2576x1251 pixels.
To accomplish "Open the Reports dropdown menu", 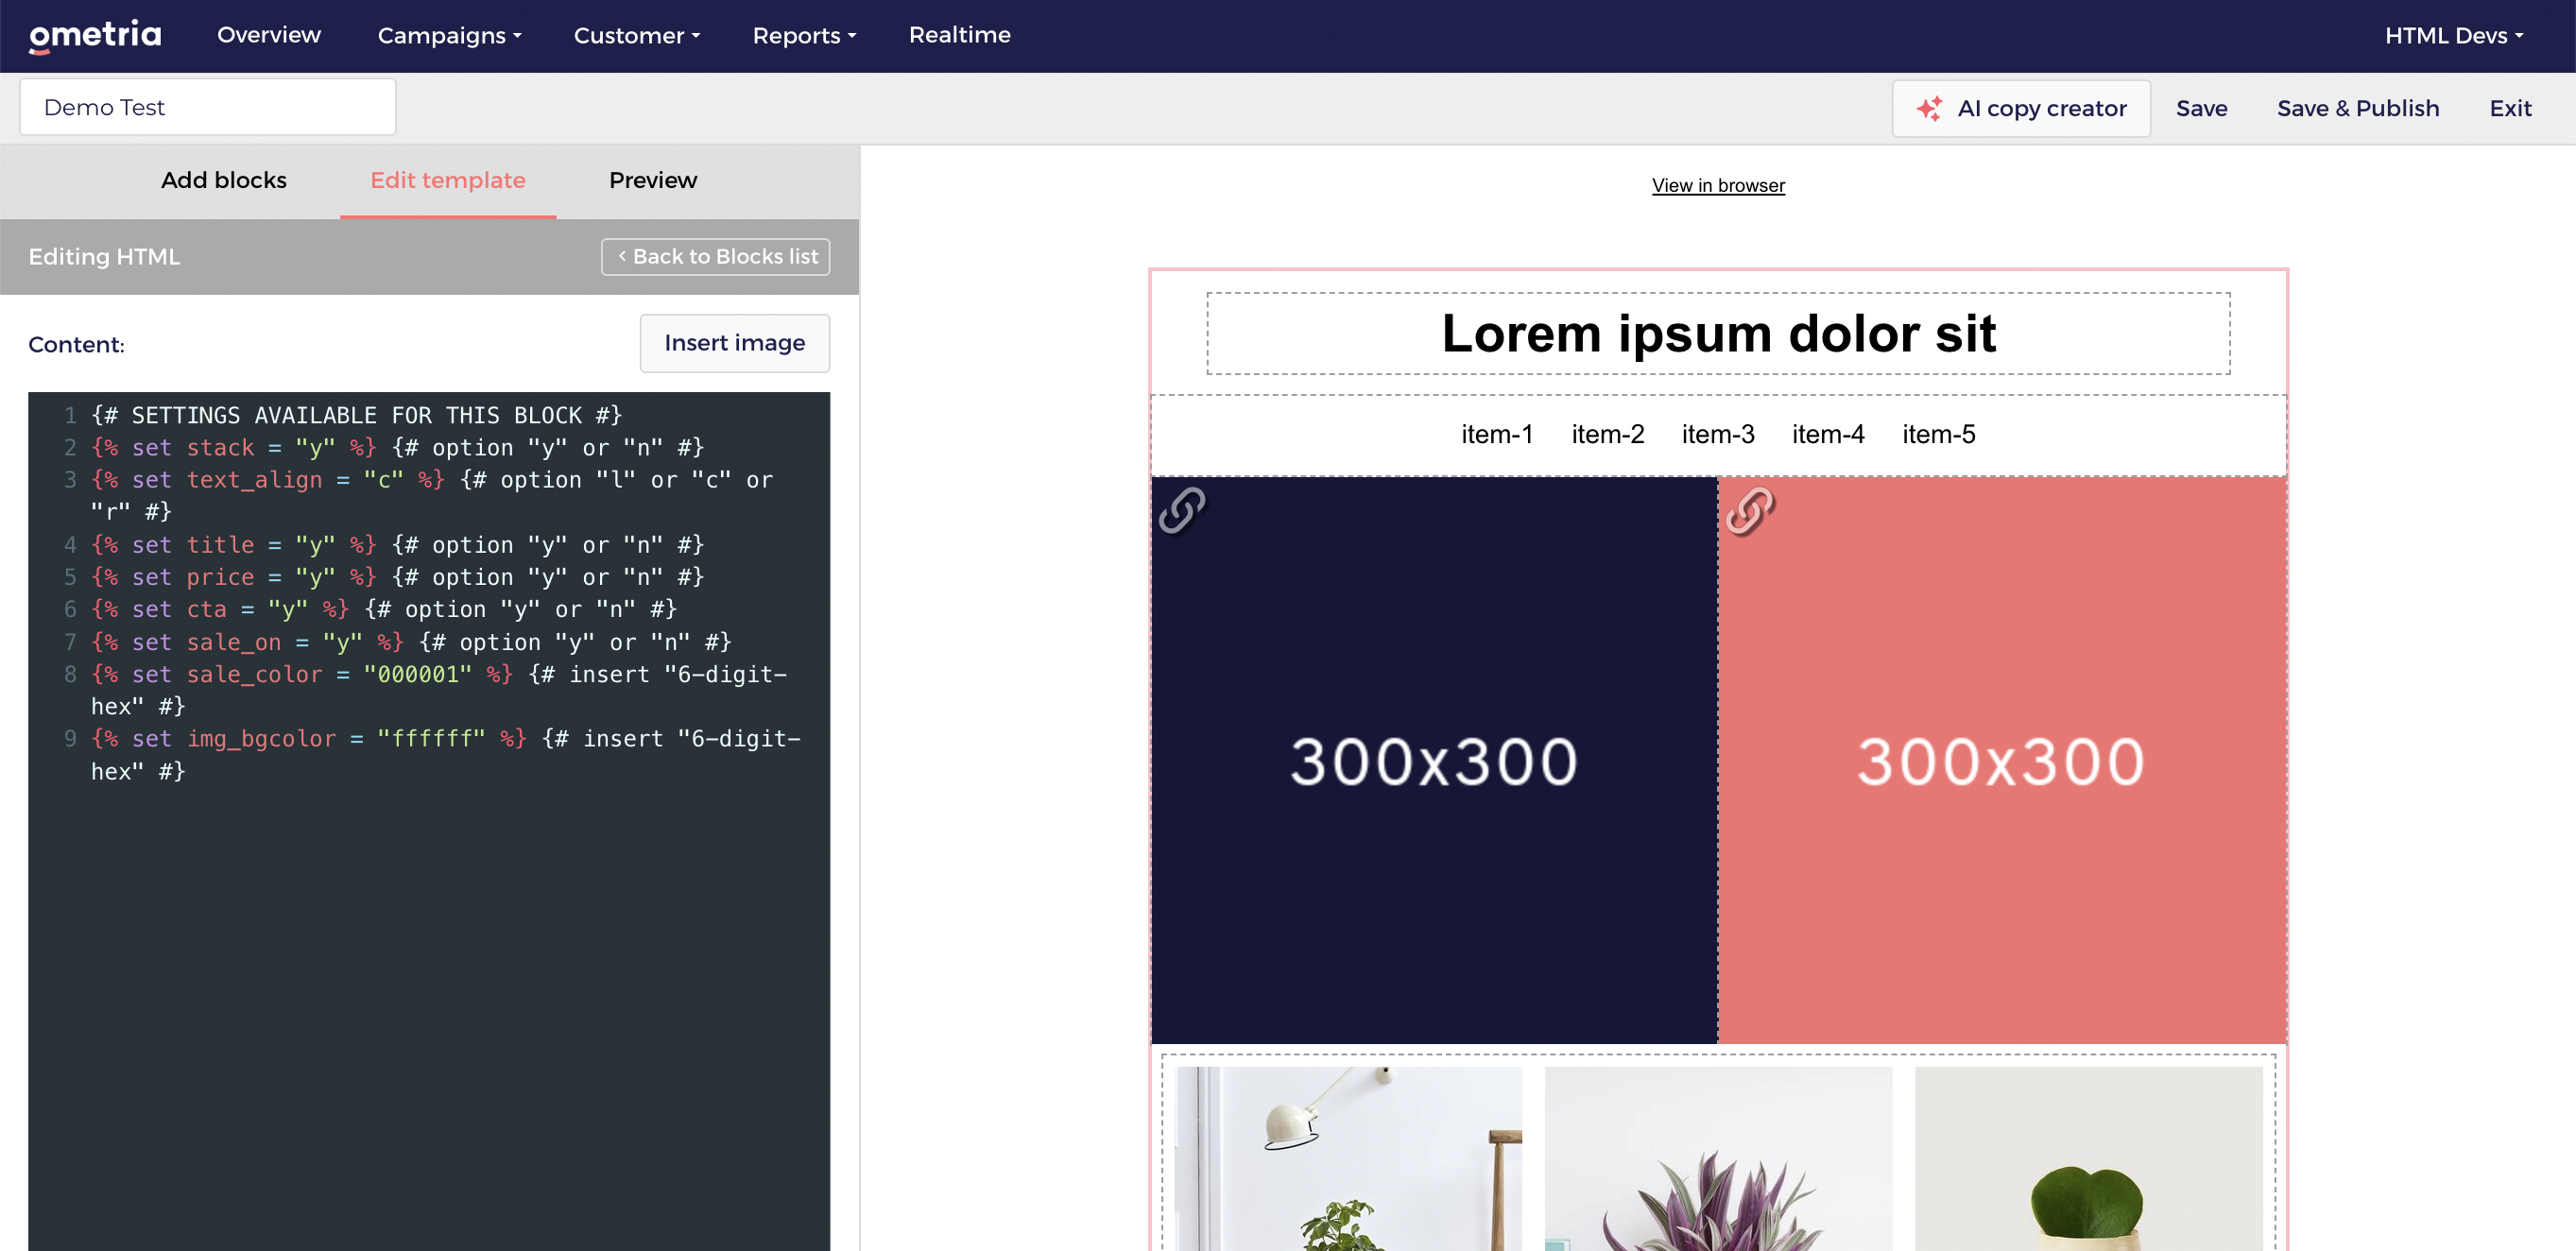I will point(804,36).
